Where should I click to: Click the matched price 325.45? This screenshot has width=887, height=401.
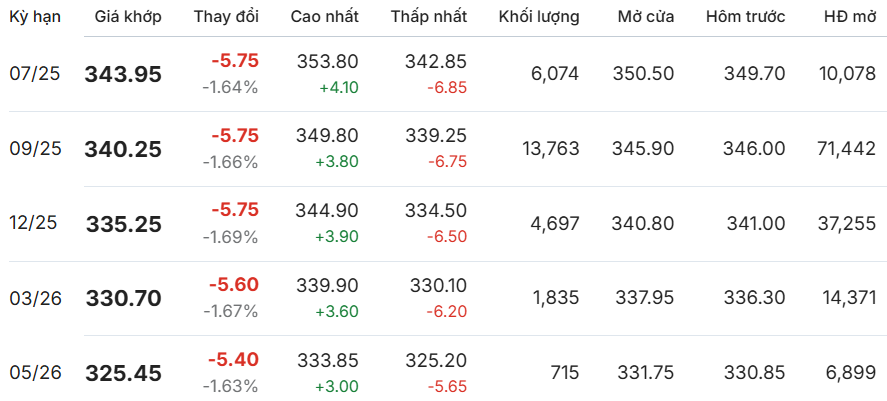(123, 373)
